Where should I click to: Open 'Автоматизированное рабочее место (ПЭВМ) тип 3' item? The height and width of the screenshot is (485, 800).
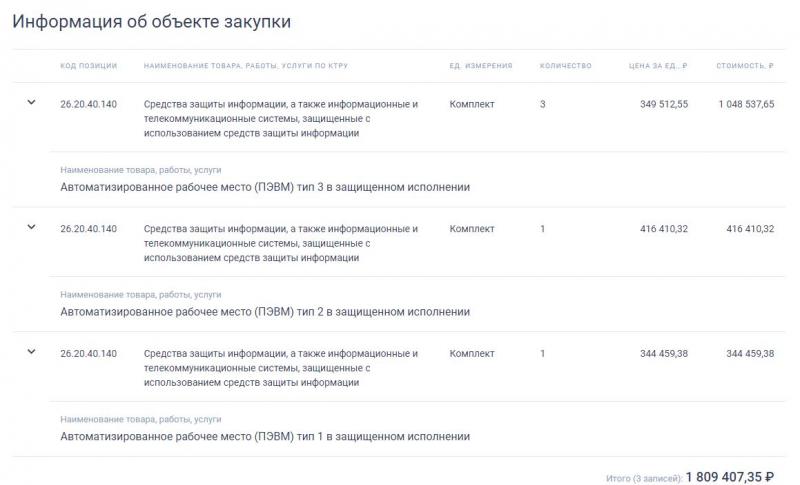pos(265,187)
